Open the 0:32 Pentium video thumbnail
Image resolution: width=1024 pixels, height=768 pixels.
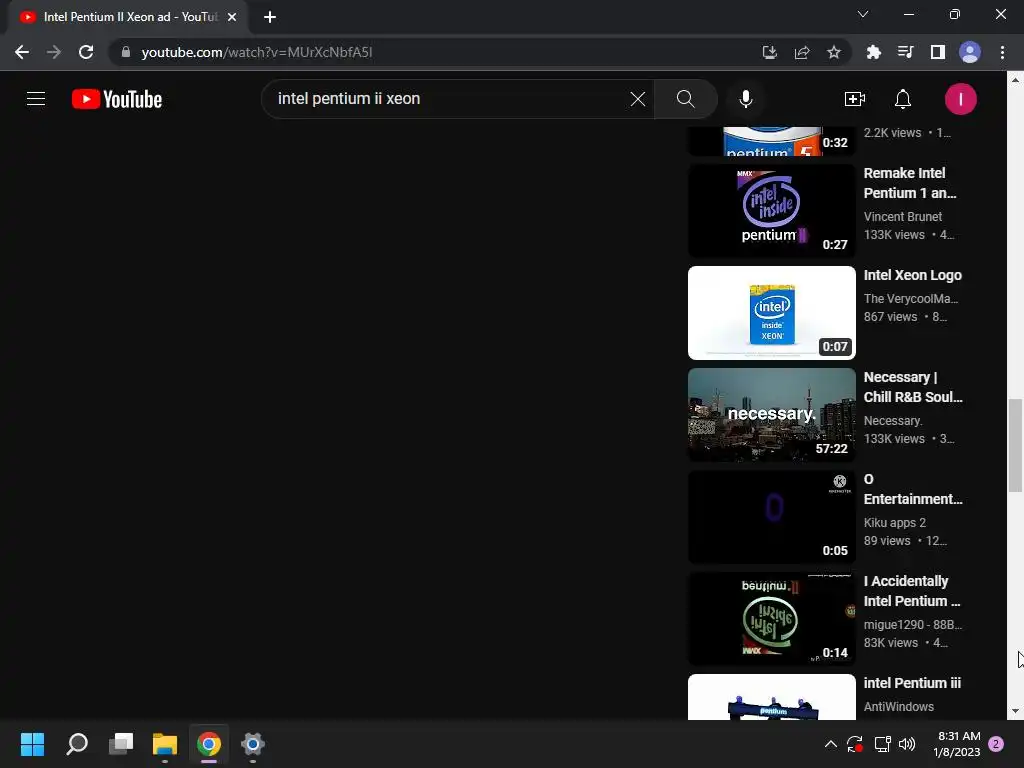[771, 141]
